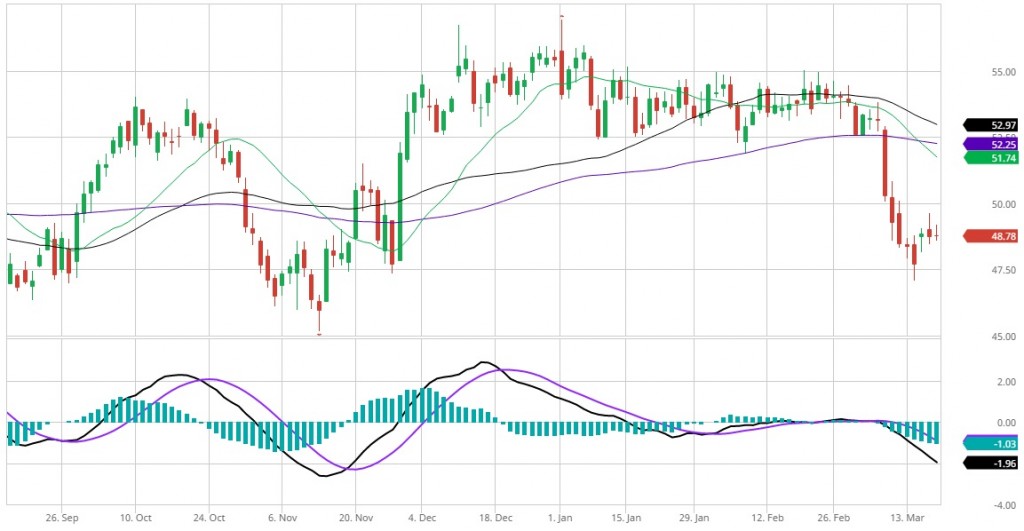Image resolution: width=1024 pixels, height=531 pixels.
Task: Click the 20. Nov date label
Action: click(x=355, y=517)
